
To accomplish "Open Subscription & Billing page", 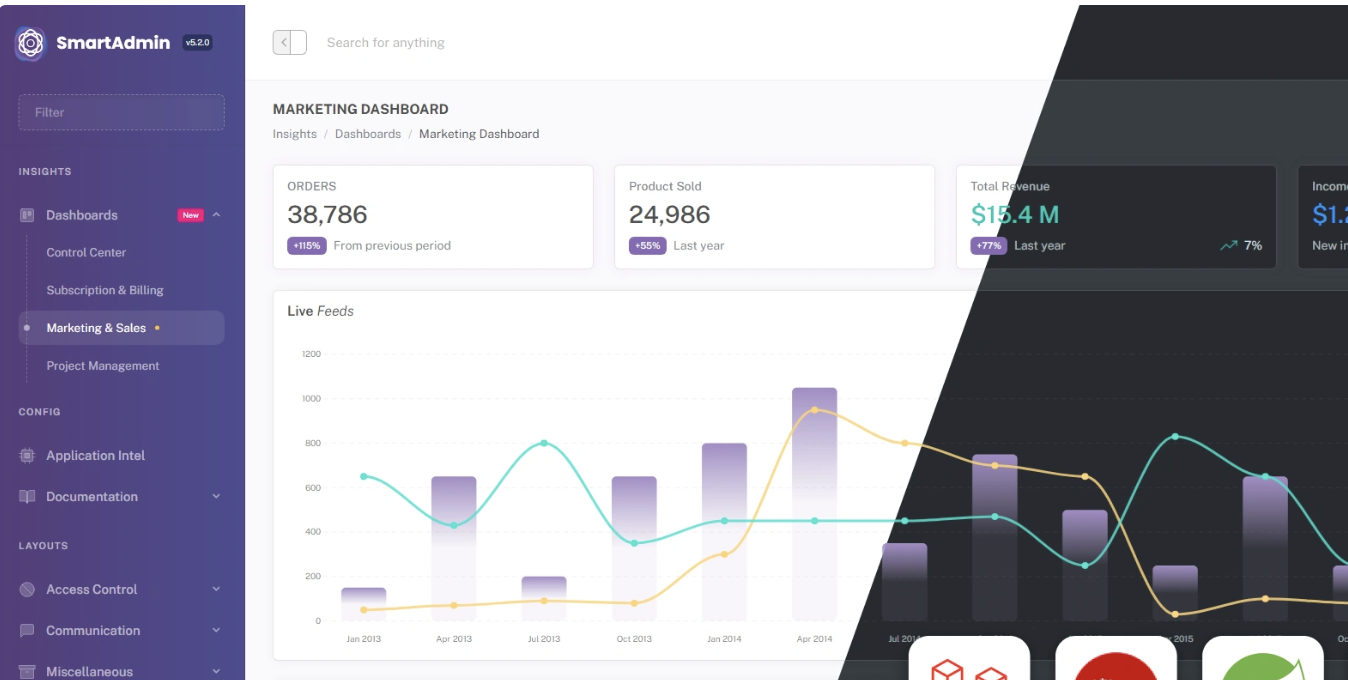I will pos(105,290).
